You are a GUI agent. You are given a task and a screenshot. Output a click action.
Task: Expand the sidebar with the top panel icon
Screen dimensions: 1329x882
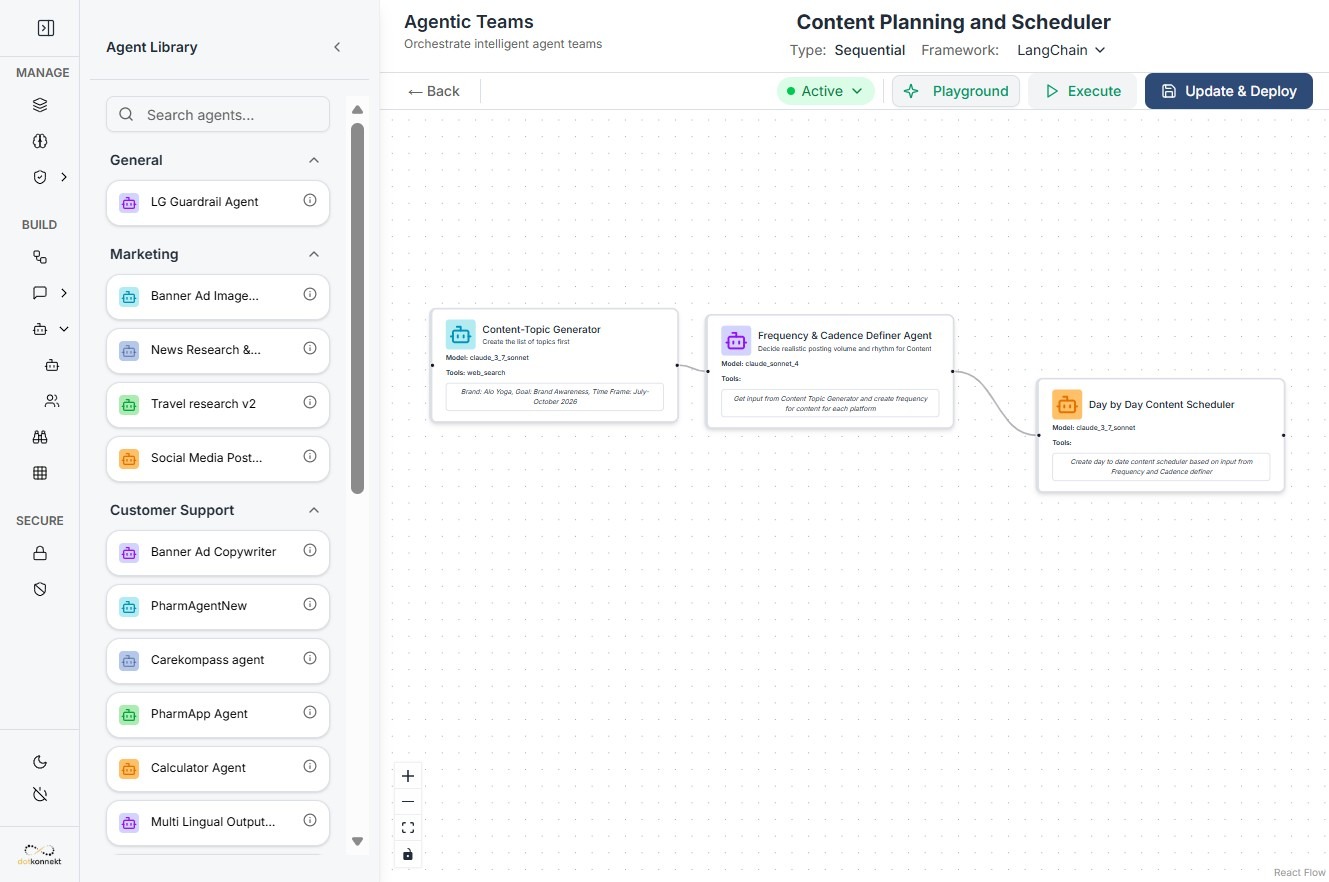(46, 28)
